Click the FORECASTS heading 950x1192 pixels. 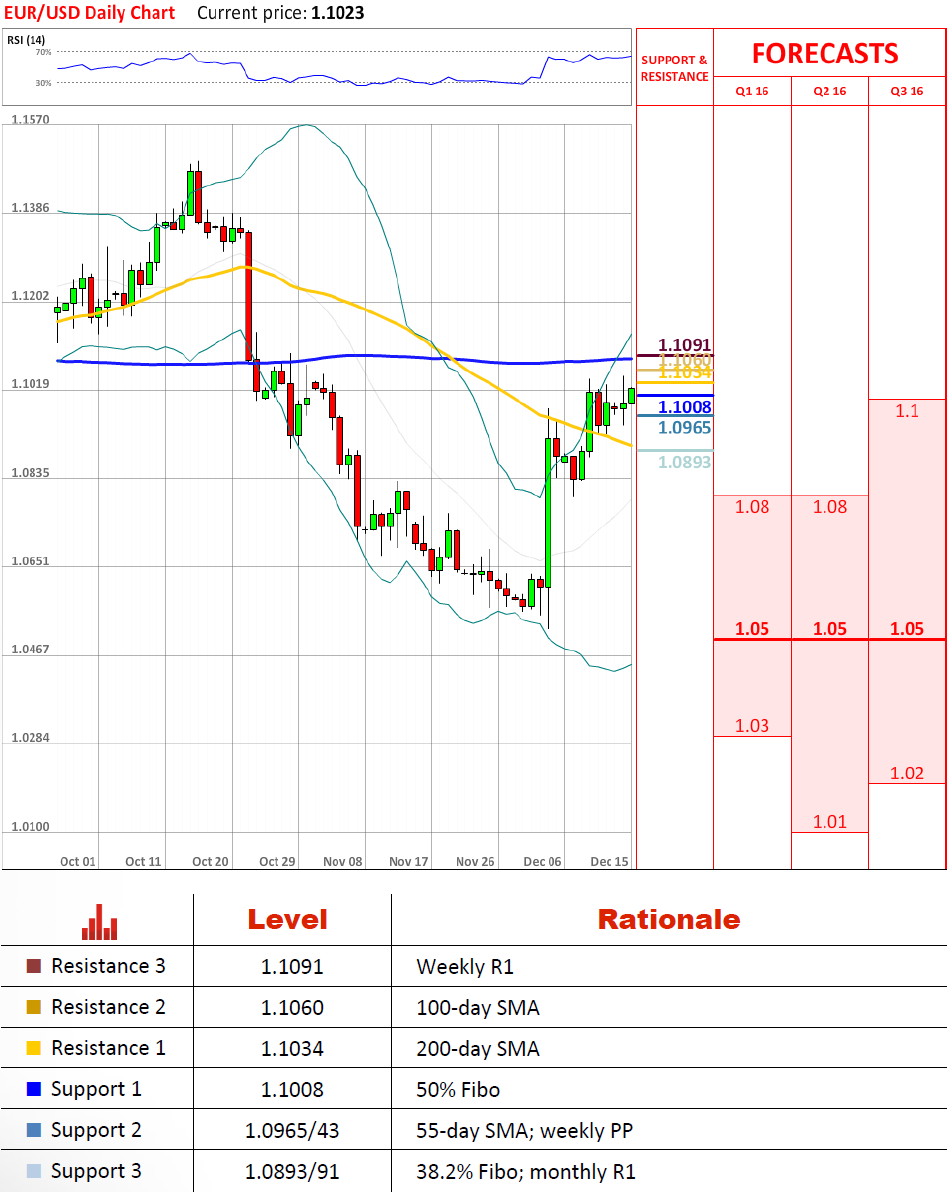click(825, 53)
